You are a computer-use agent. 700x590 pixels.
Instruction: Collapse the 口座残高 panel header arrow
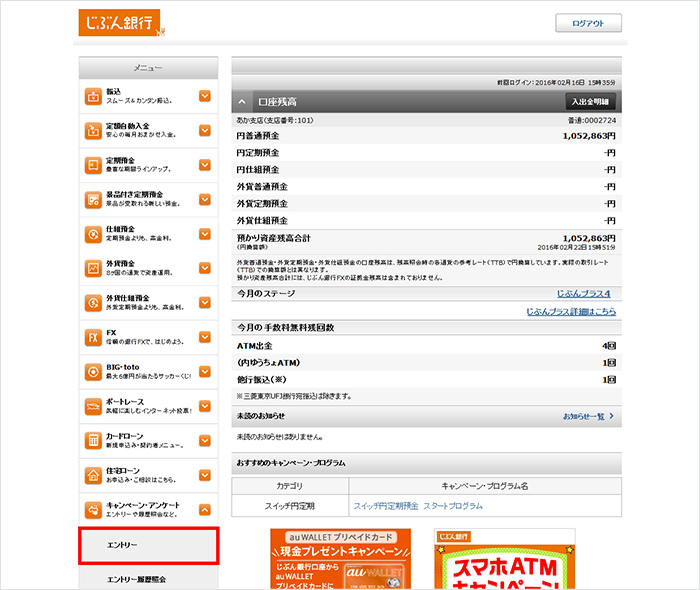[244, 101]
